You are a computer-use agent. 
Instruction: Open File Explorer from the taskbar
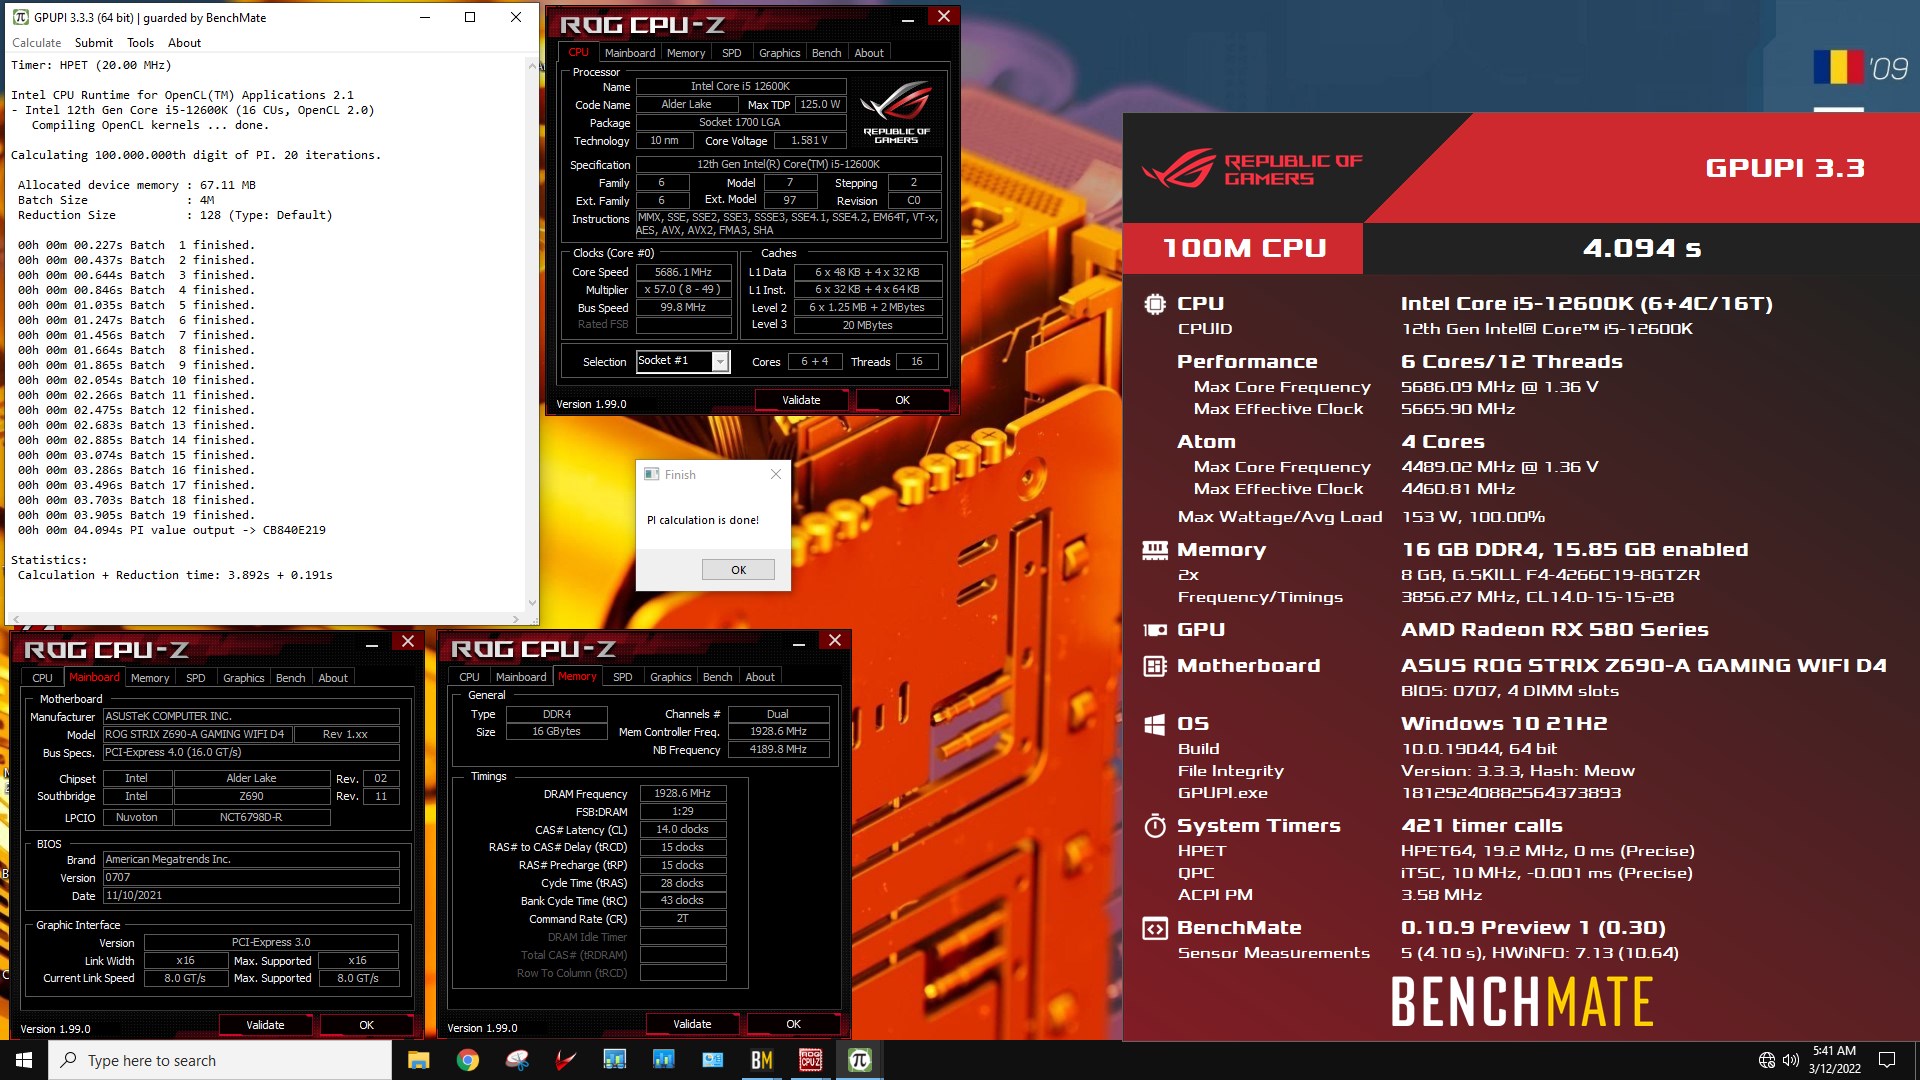point(418,1060)
